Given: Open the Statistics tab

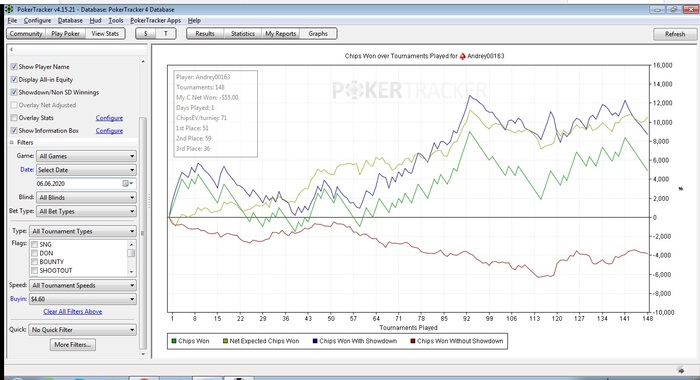Looking at the screenshot, I should click(x=243, y=33).
